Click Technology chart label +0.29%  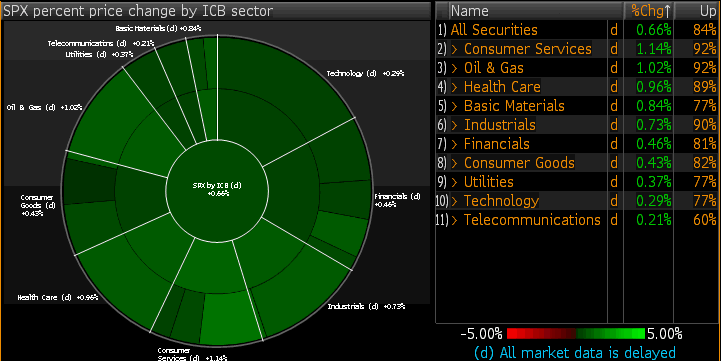point(365,73)
